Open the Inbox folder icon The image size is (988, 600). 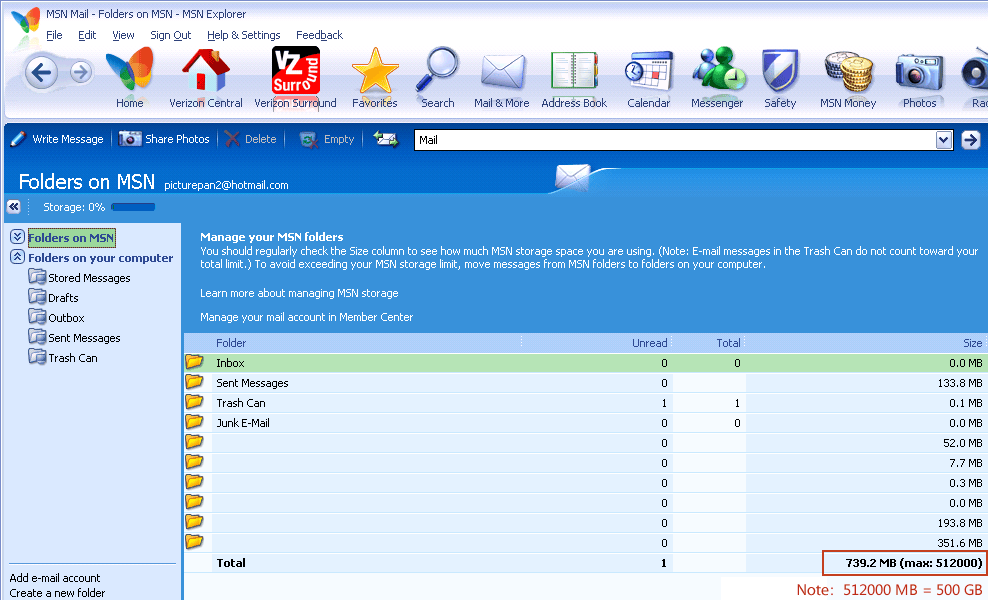[x=195, y=362]
